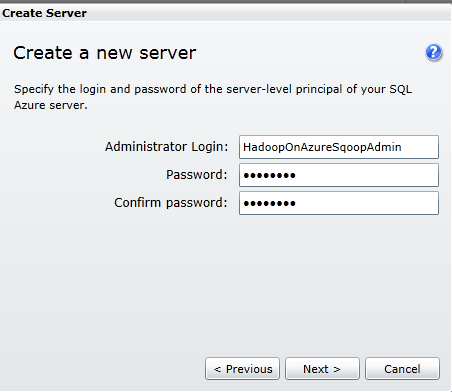Open help via blue question mark icon
The width and height of the screenshot is (452, 392).
(x=434, y=52)
